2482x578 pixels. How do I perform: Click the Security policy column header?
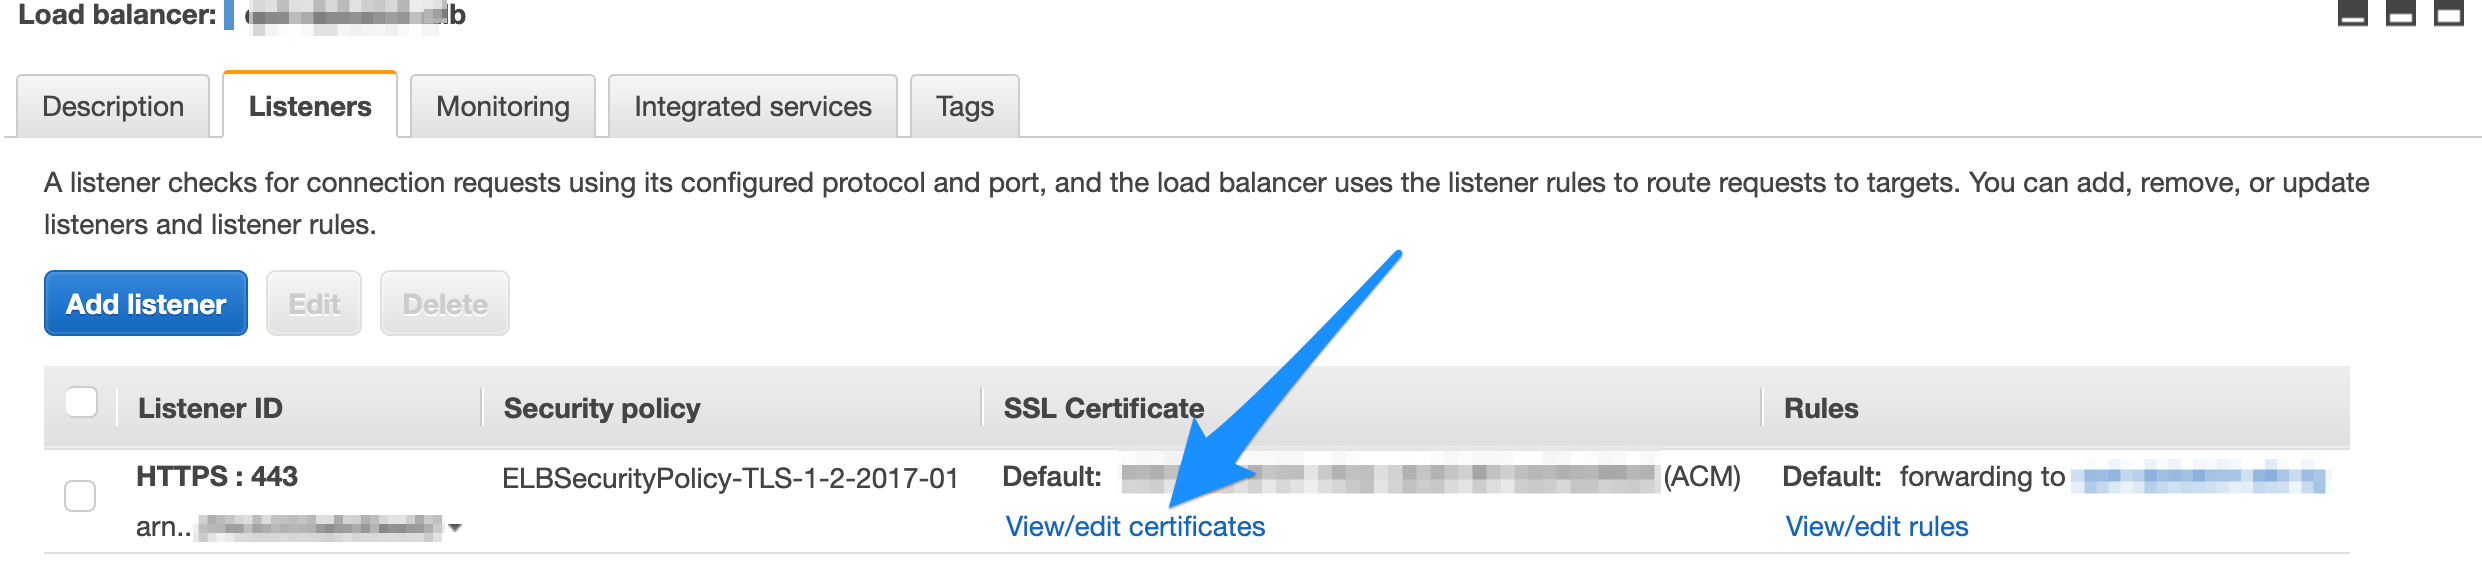602,408
